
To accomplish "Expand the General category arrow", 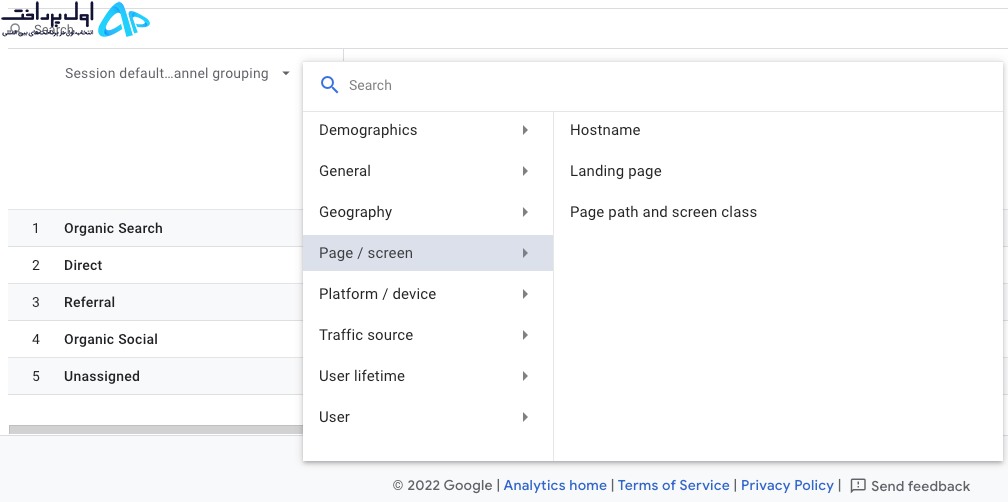I will [x=525, y=171].
